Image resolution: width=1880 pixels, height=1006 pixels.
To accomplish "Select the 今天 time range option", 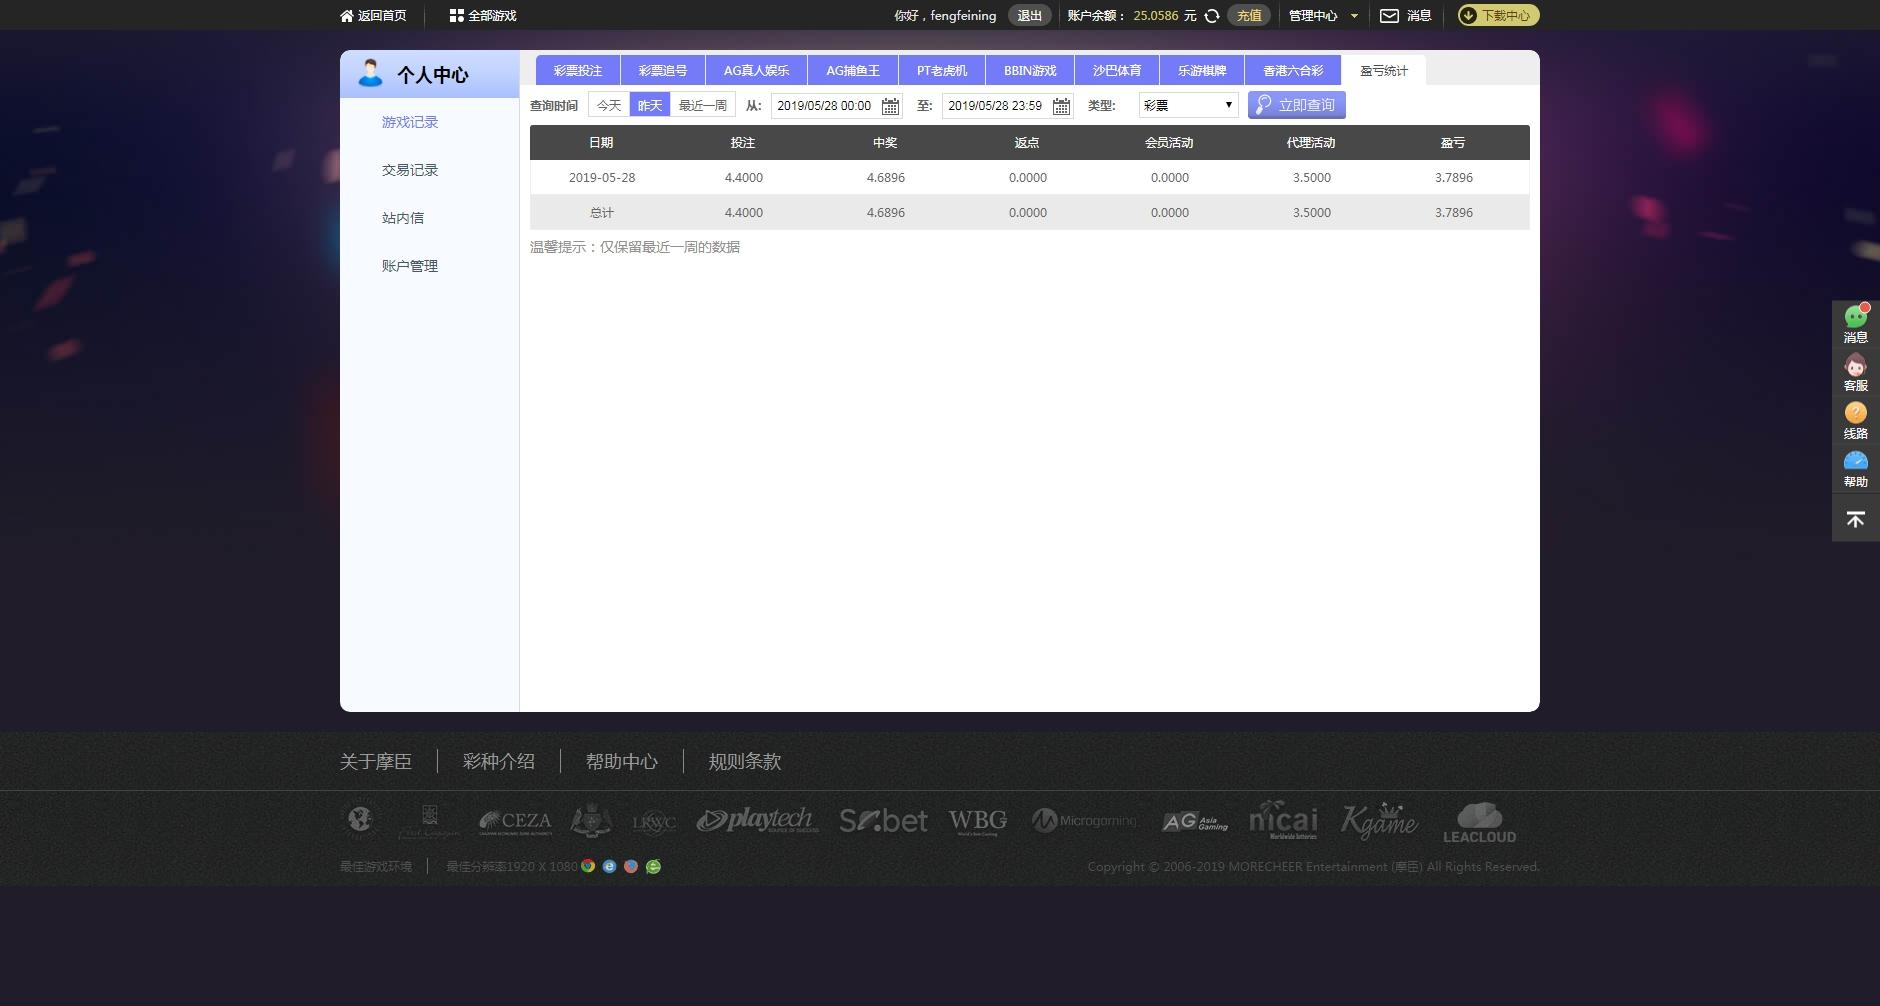I will [609, 105].
